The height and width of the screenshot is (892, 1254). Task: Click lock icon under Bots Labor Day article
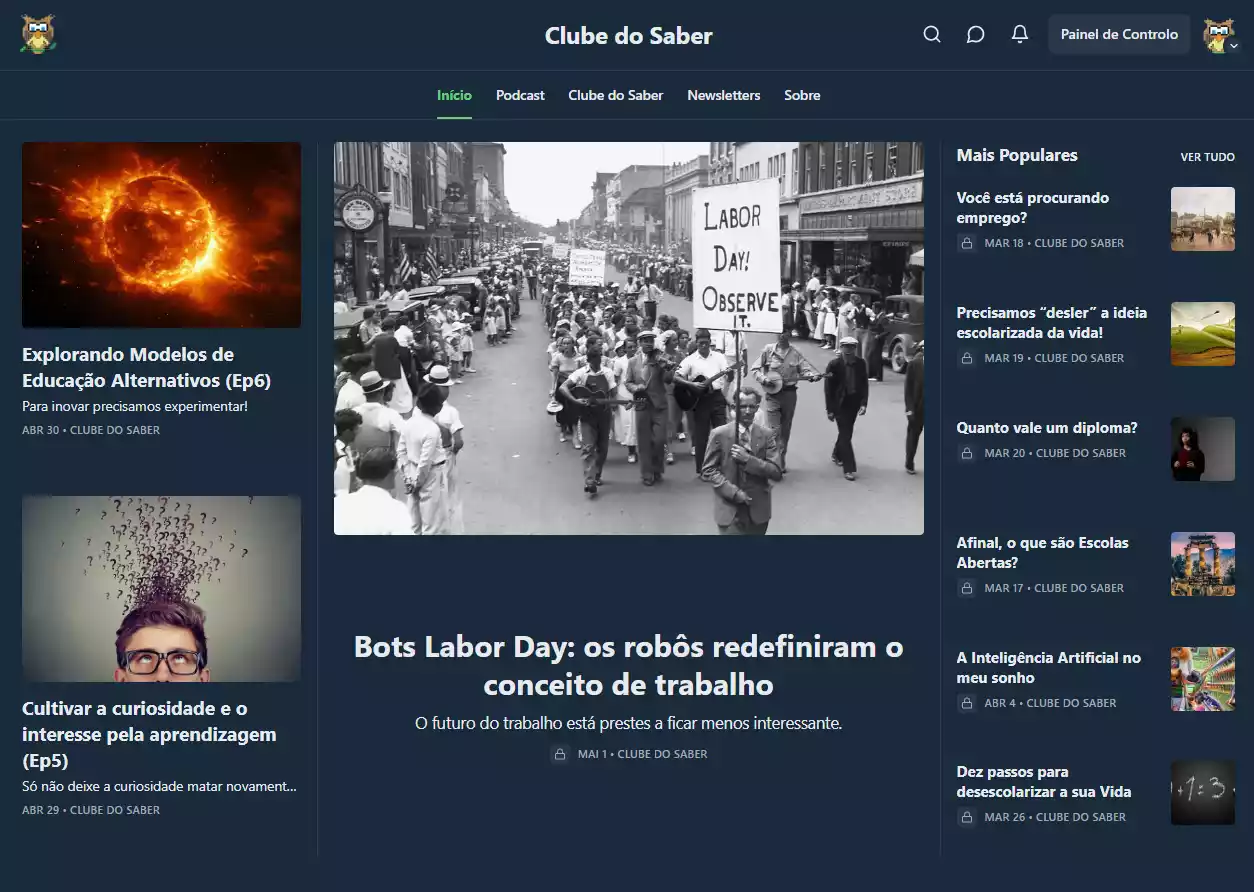click(560, 754)
